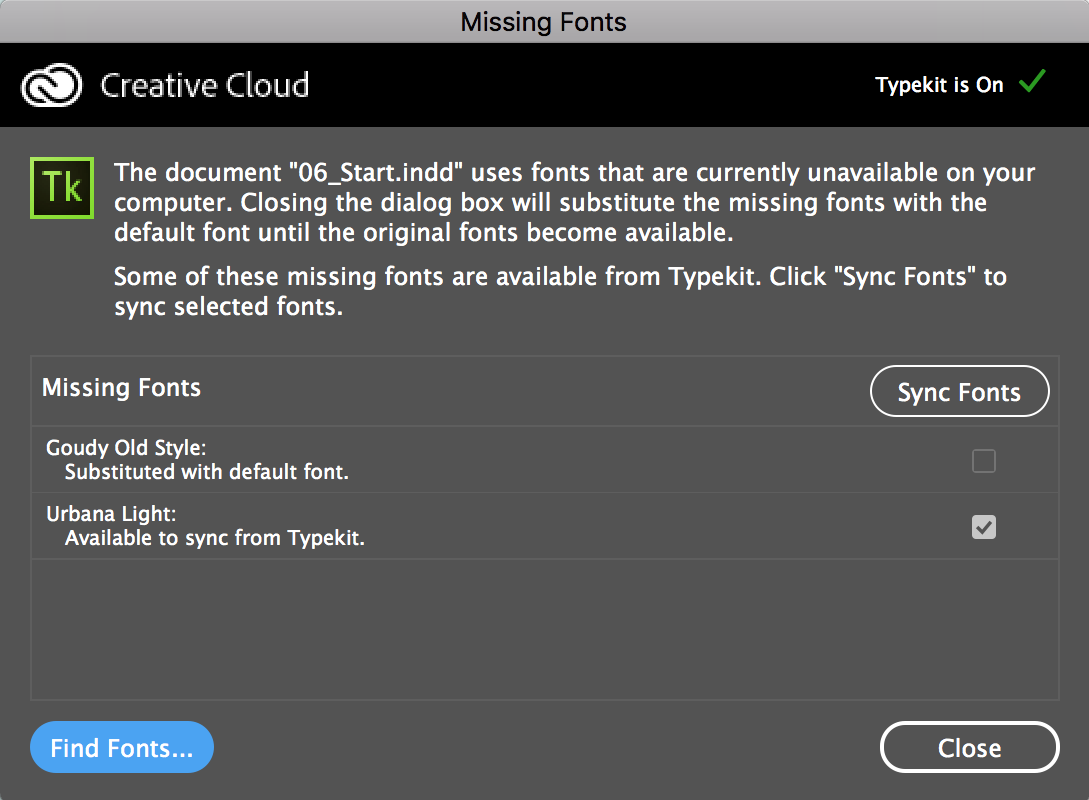This screenshot has height=800, width=1089.
Task: Close the Missing Fonts dialog
Action: click(x=970, y=747)
